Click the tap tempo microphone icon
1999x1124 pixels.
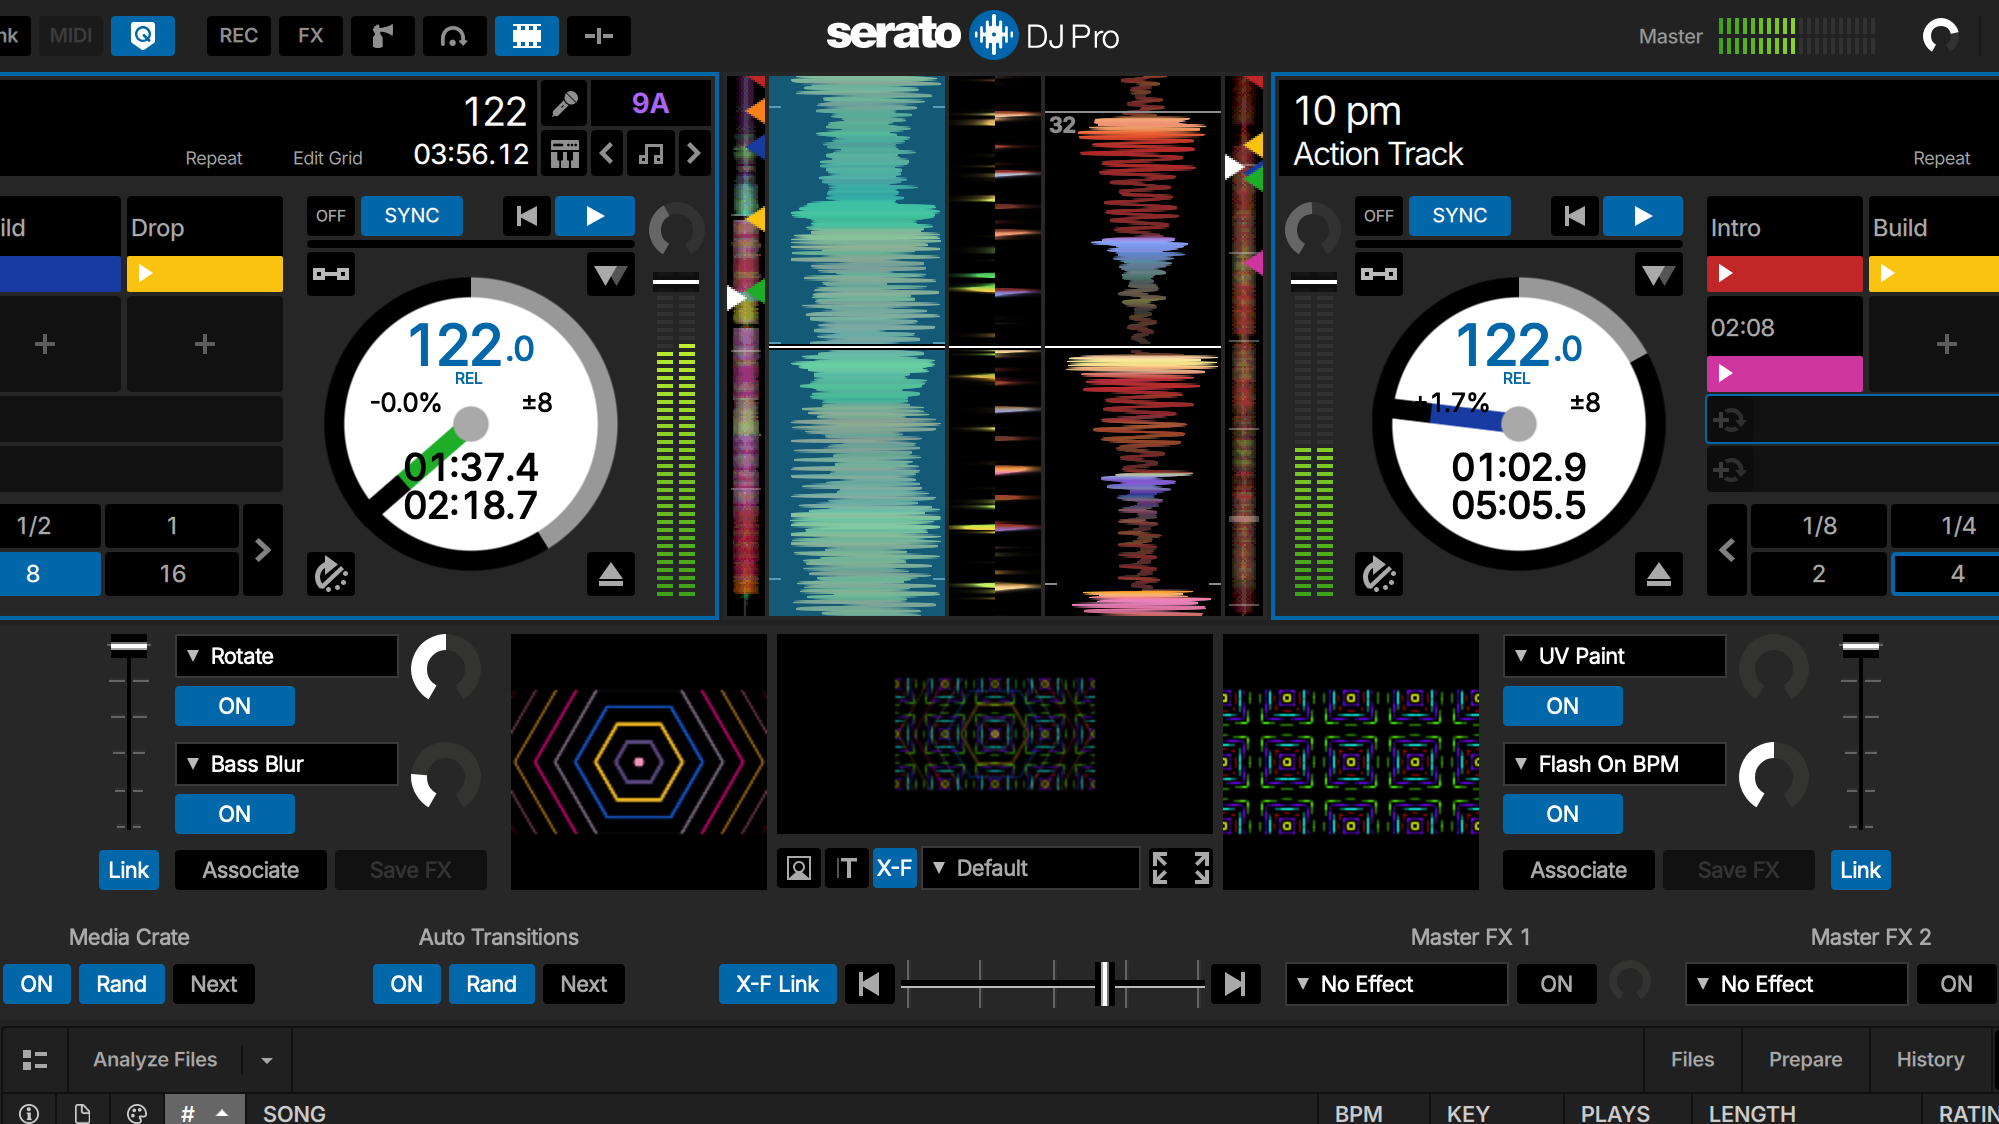(565, 103)
